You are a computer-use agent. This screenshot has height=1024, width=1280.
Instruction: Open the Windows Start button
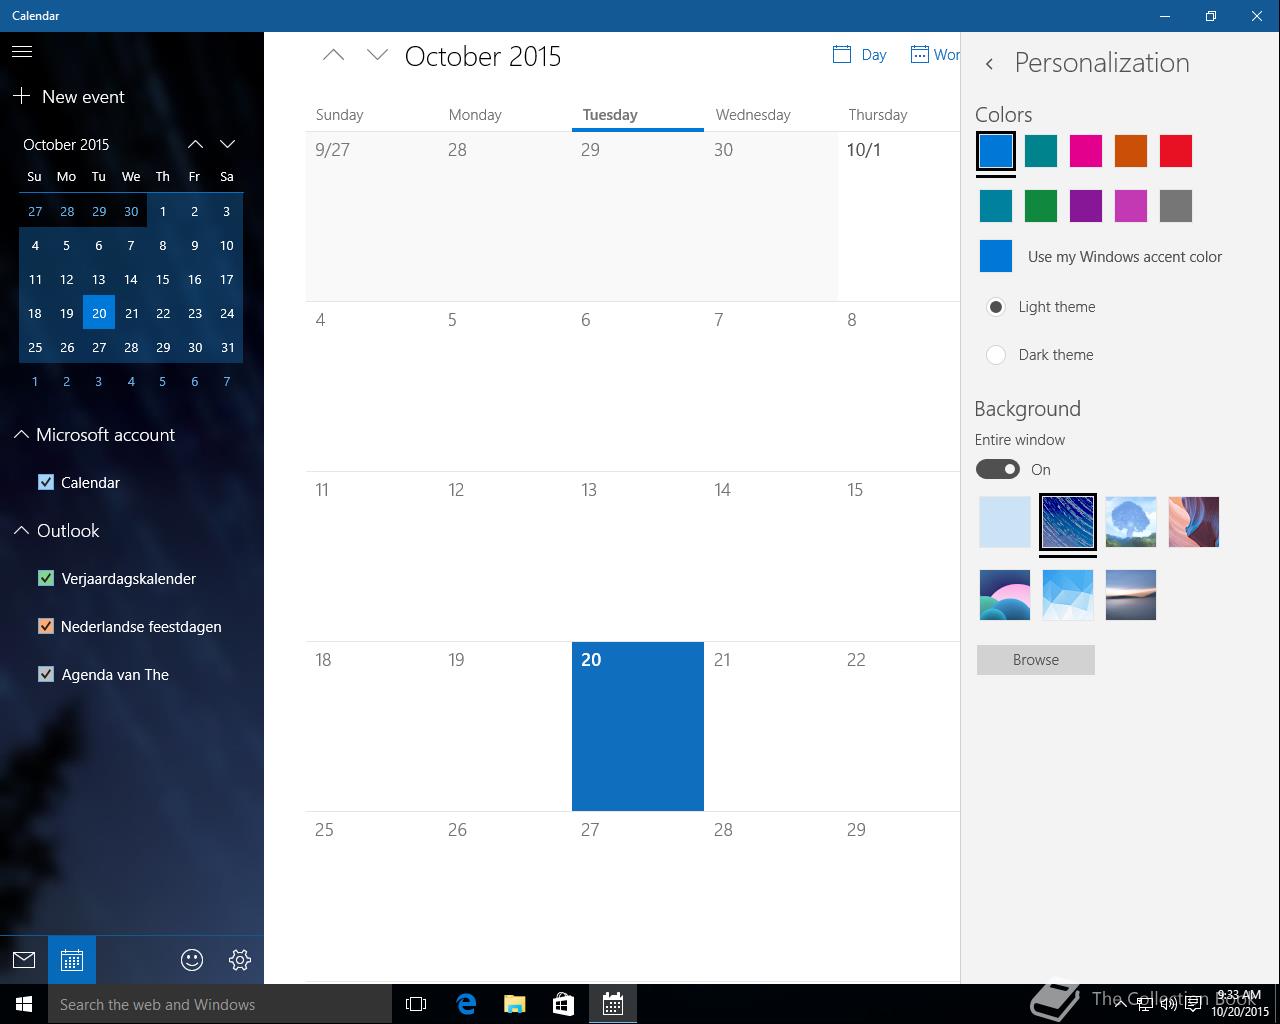[24, 1004]
